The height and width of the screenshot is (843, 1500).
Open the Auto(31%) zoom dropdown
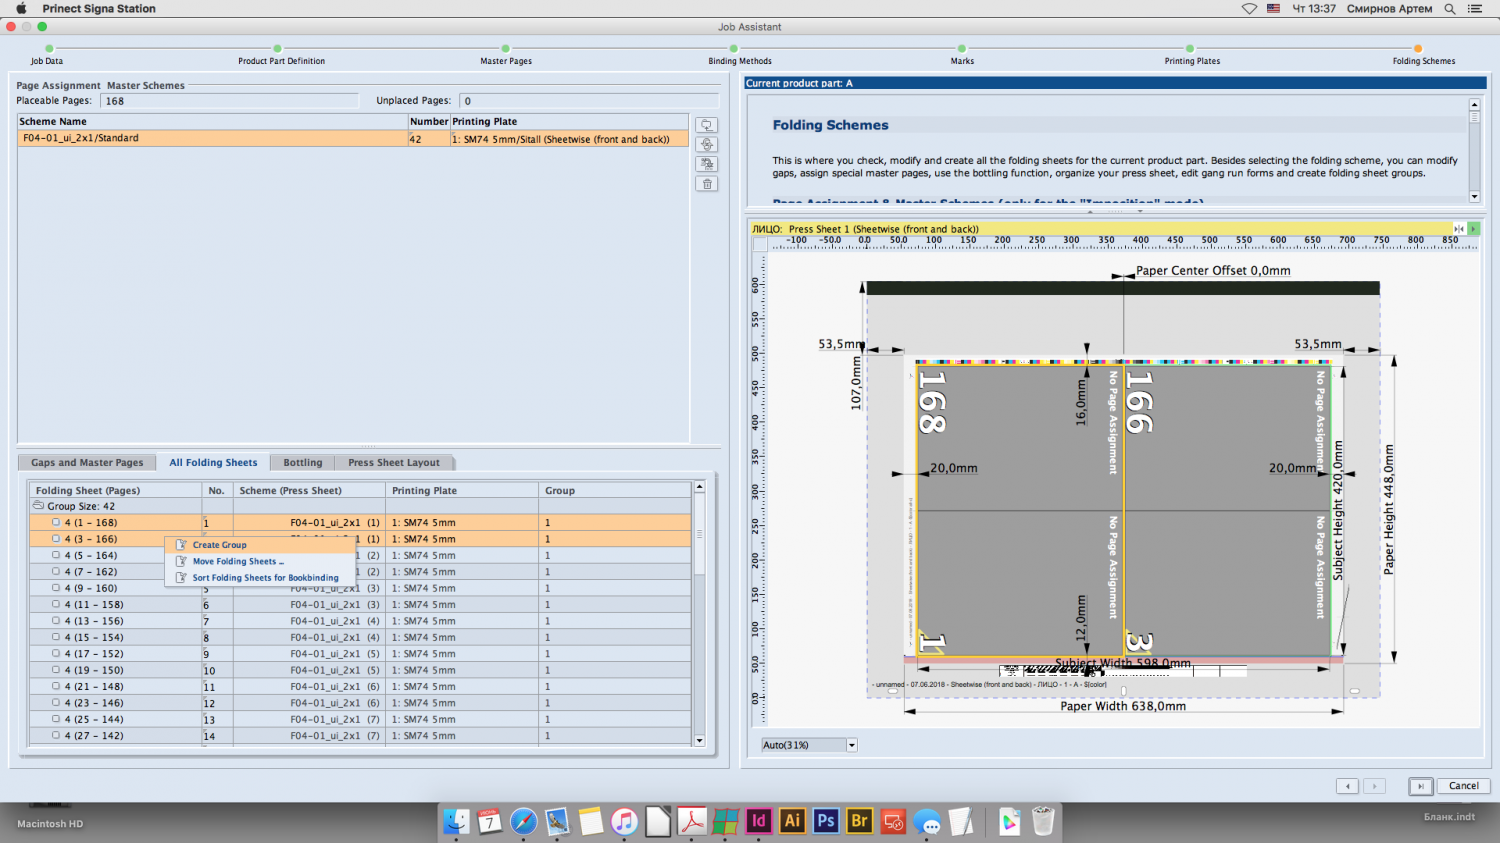[852, 745]
